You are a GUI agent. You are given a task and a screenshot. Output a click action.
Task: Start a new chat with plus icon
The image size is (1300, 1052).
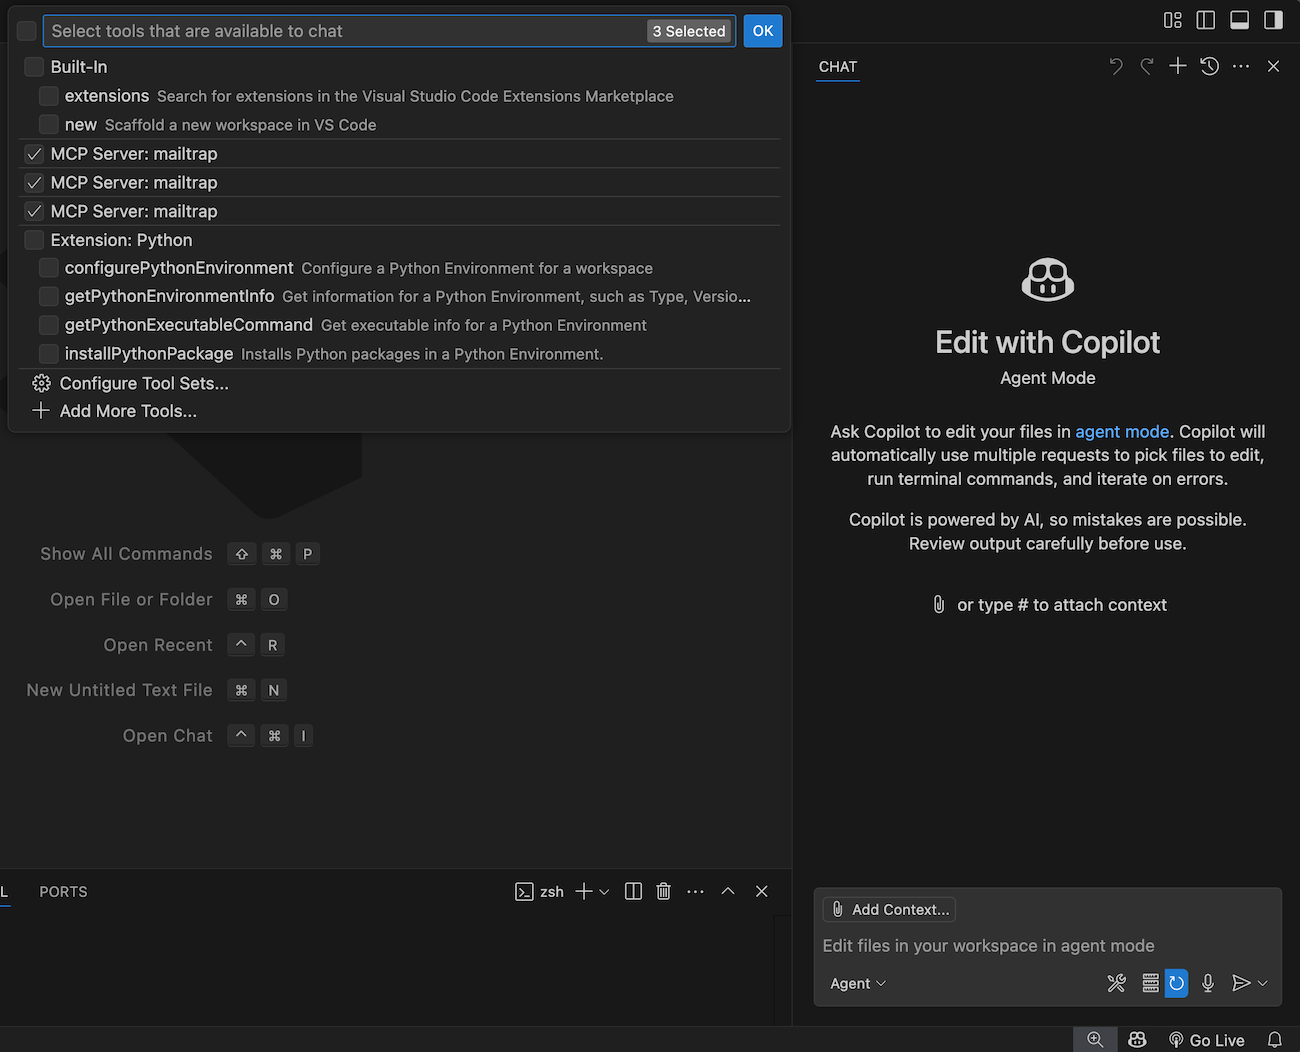(x=1178, y=66)
